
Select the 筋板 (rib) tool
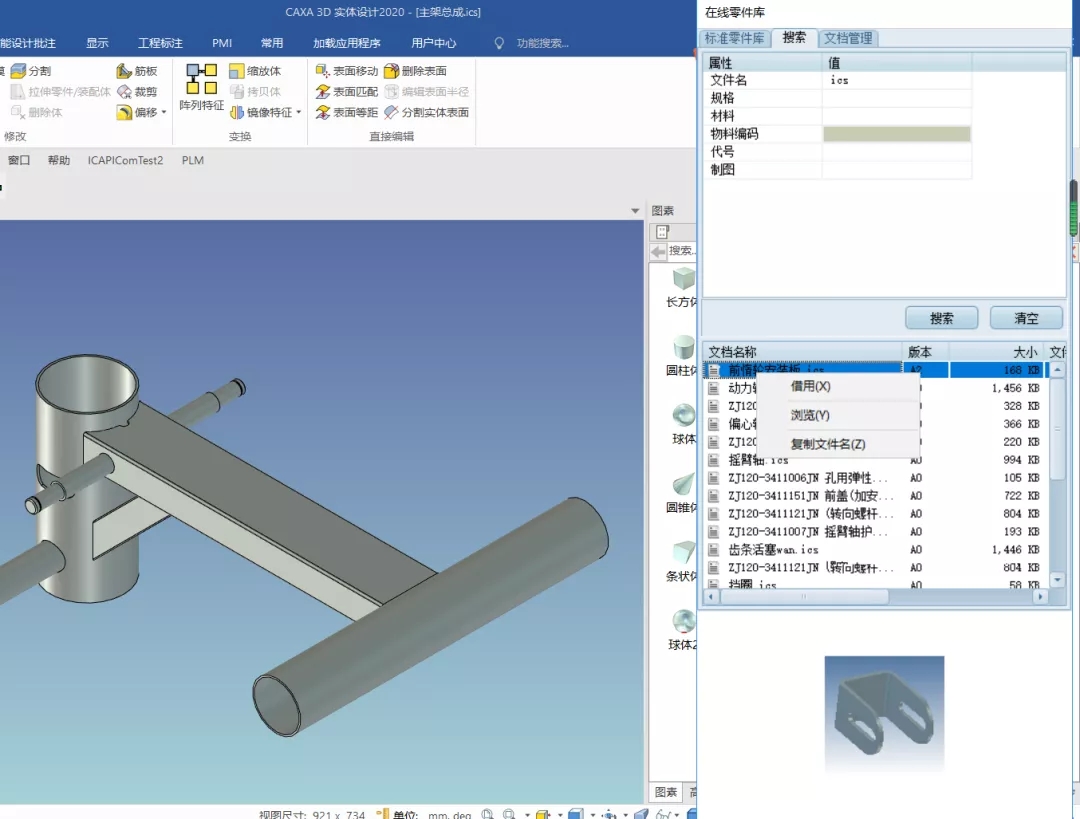138,70
